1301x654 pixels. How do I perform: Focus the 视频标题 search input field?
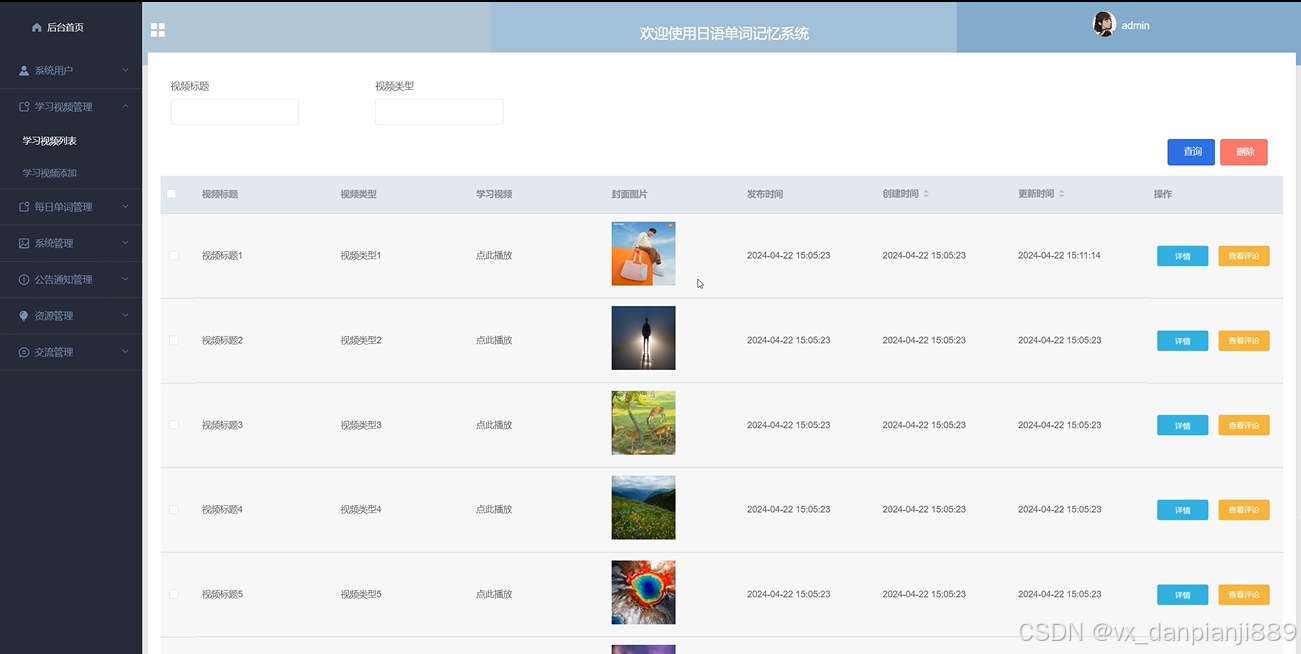235,112
